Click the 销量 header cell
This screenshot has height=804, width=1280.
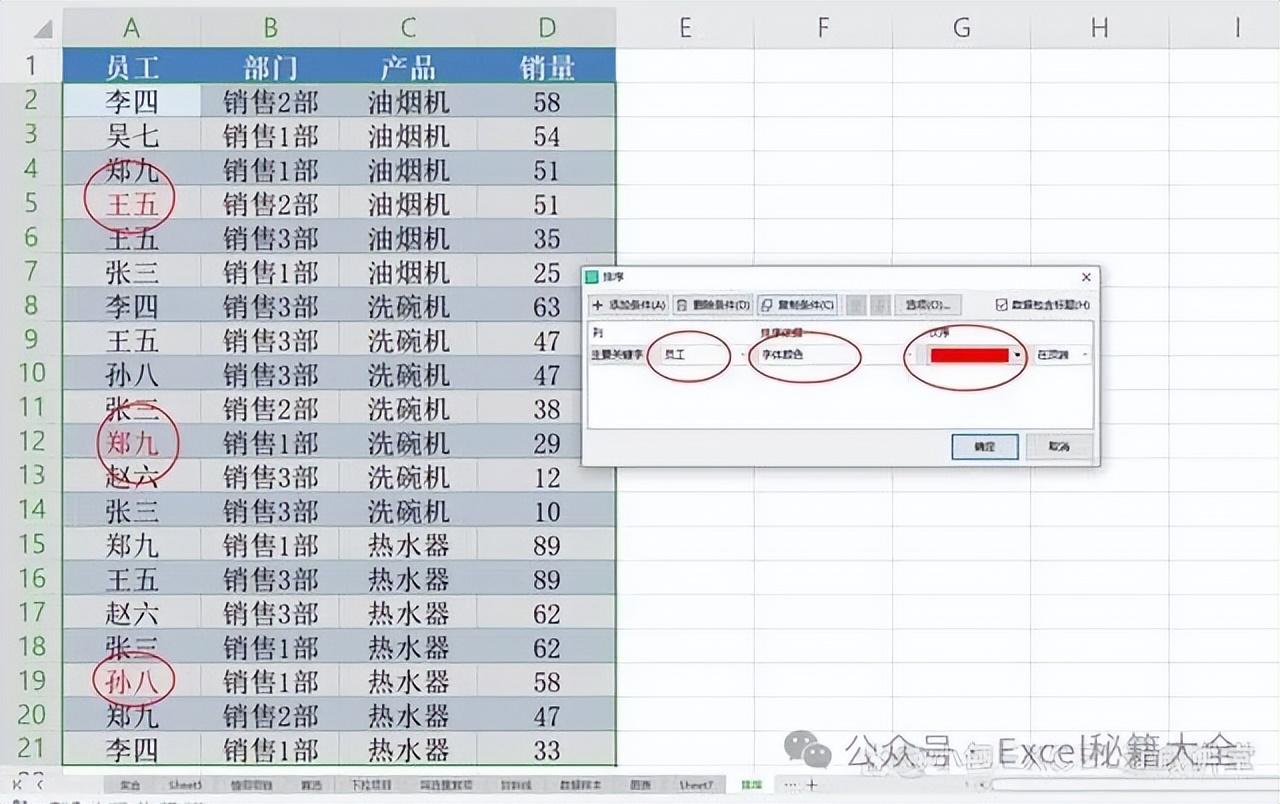click(x=547, y=67)
